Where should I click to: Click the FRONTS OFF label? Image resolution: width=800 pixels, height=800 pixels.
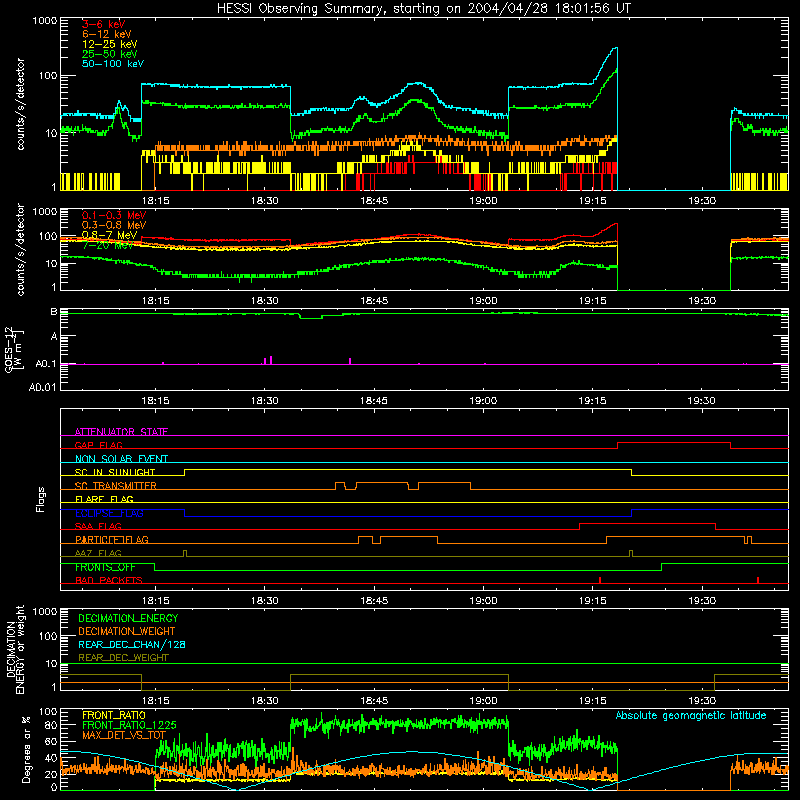(105, 567)
